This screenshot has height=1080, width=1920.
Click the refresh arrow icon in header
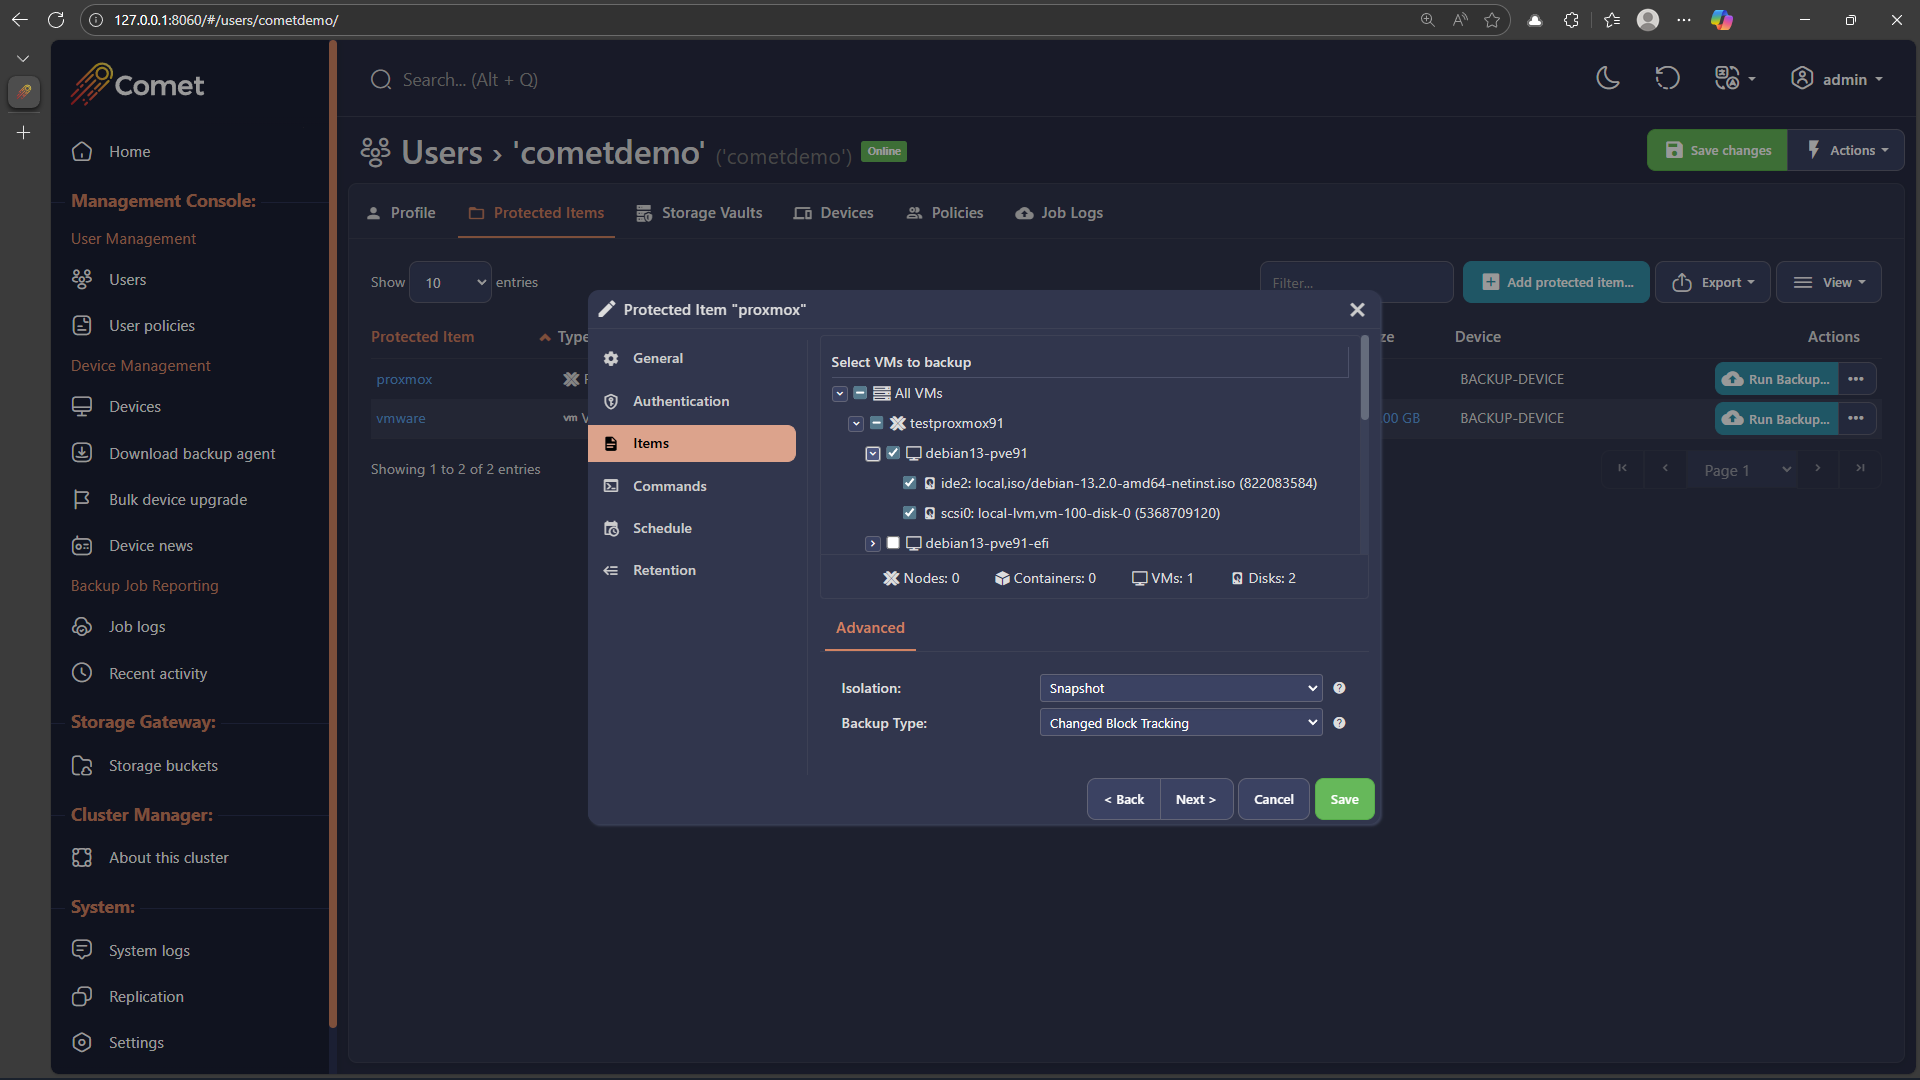[1667, 79]
